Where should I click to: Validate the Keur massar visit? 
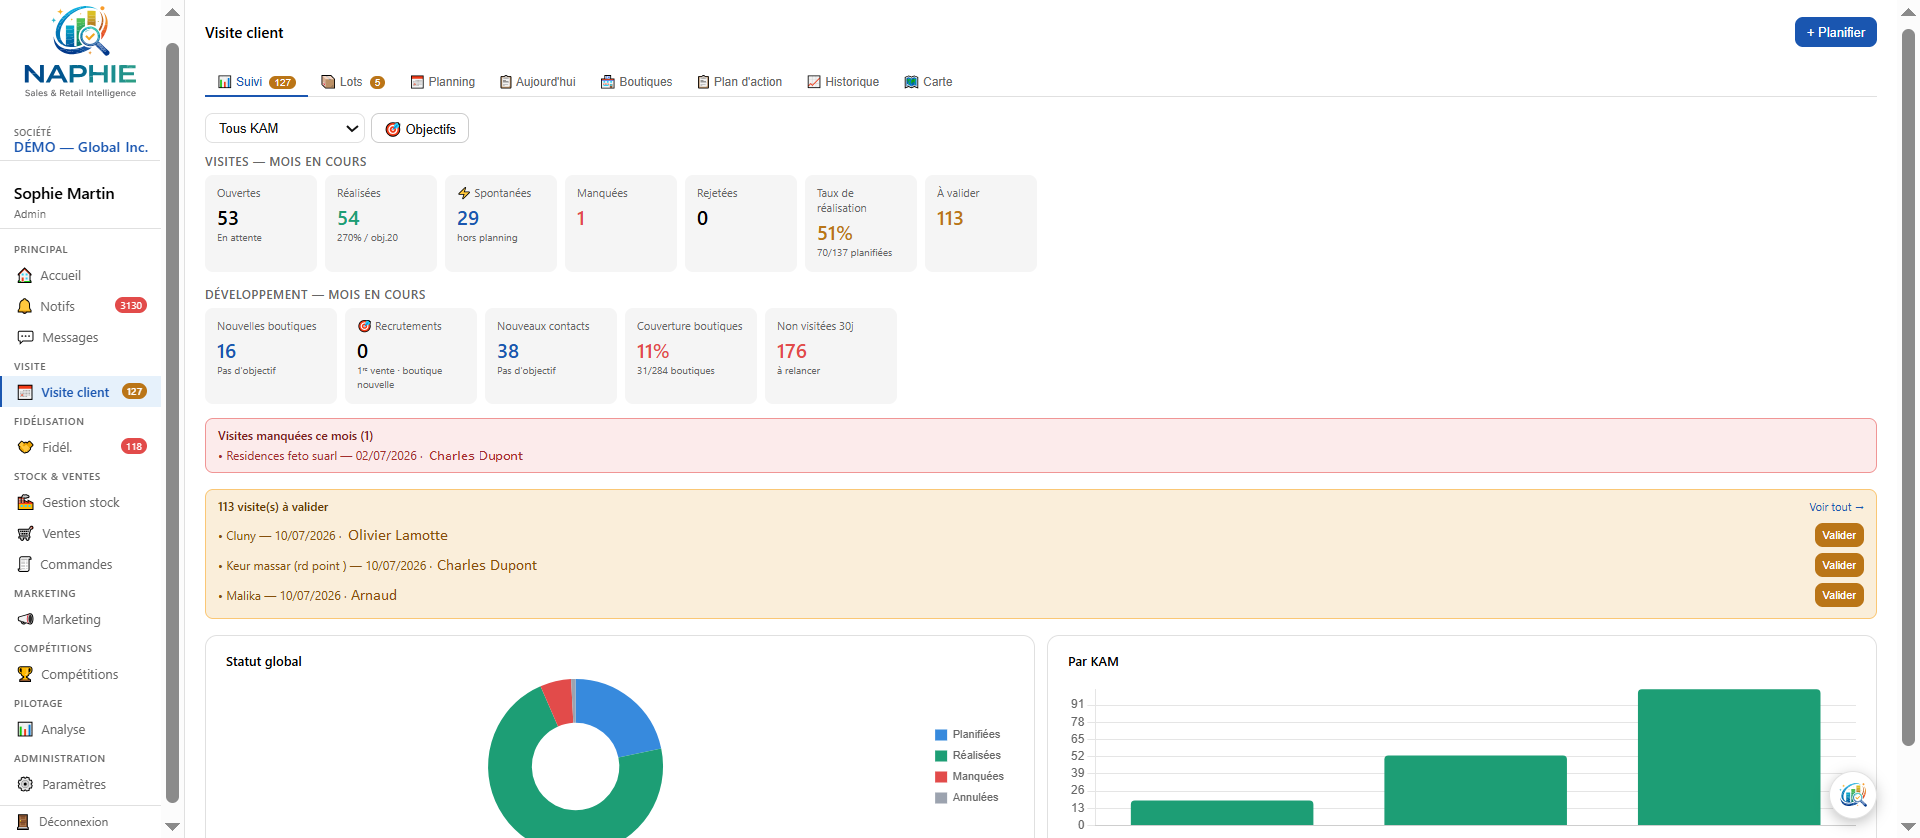1839,565
